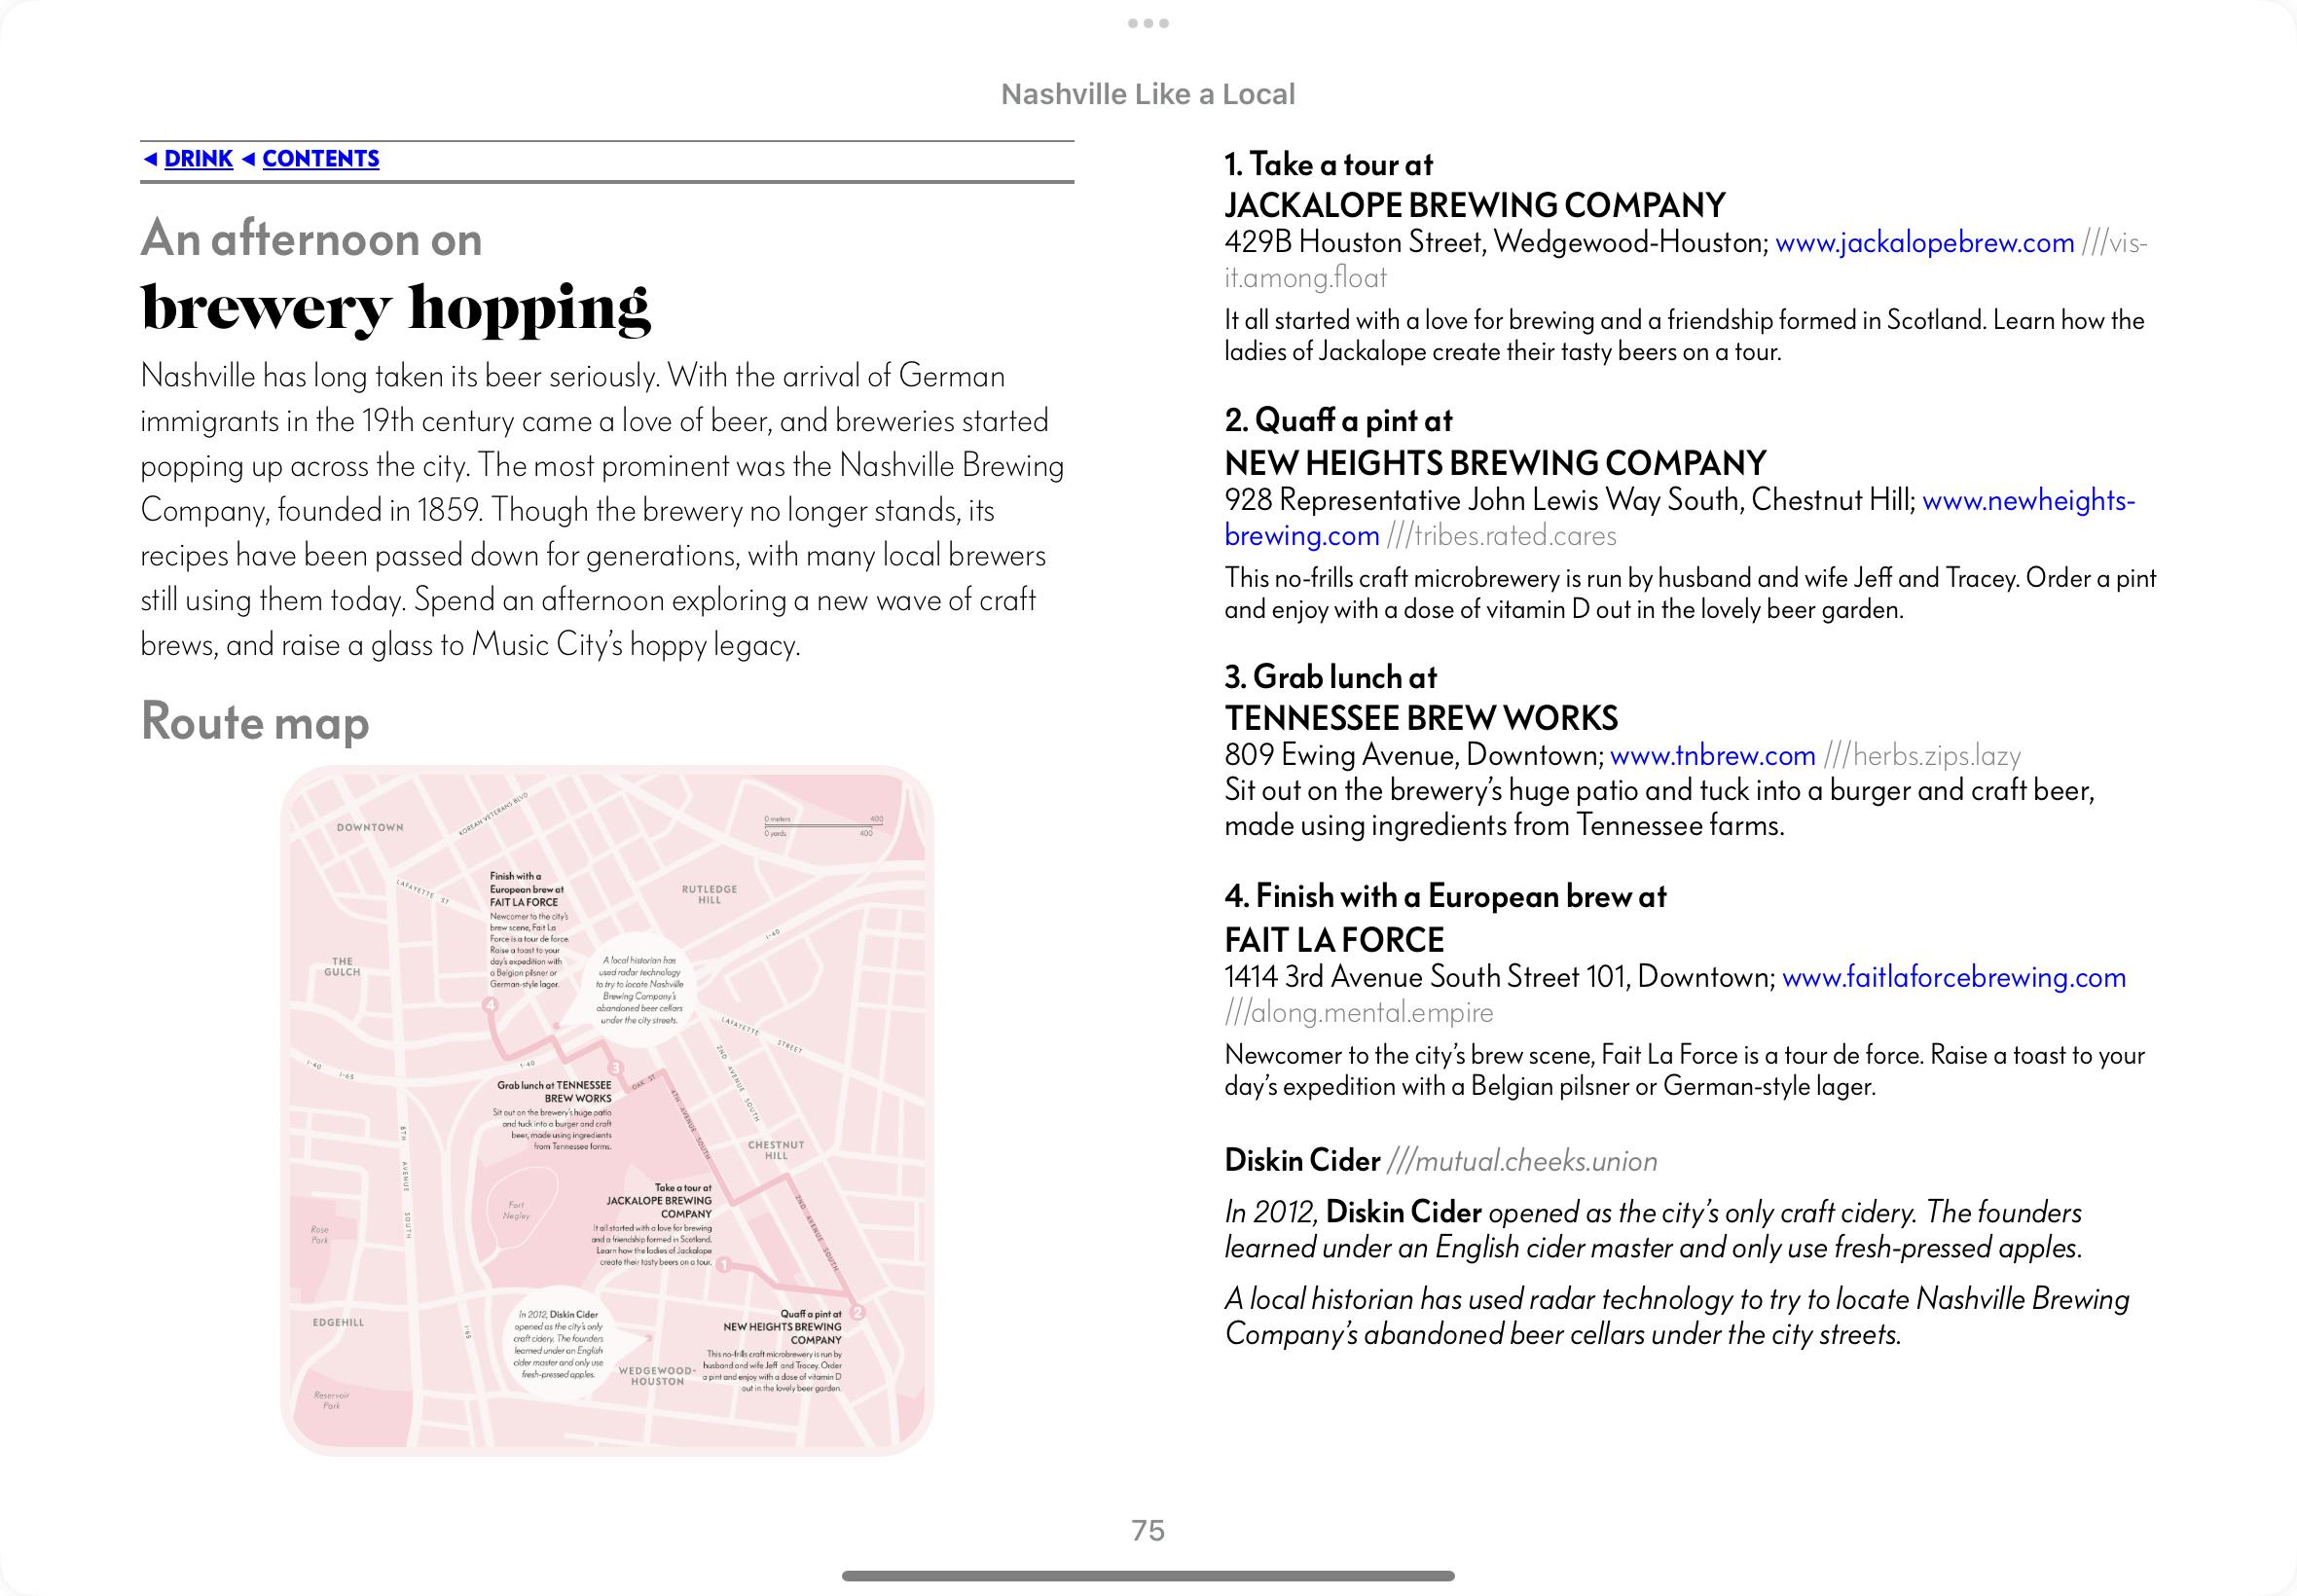Image resolution: width=2297 pixels, height=1596 pixels.
Task: Tap the page number 75
Action: click(1148, 1530)
